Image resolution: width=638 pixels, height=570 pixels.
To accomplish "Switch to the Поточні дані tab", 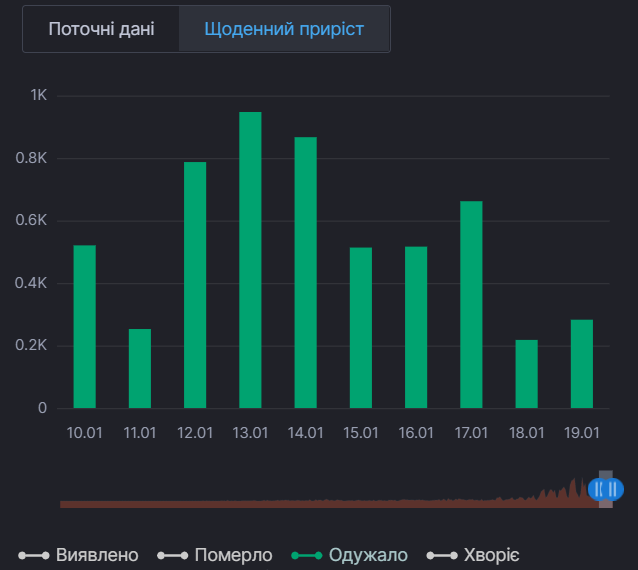I will 101,29.
